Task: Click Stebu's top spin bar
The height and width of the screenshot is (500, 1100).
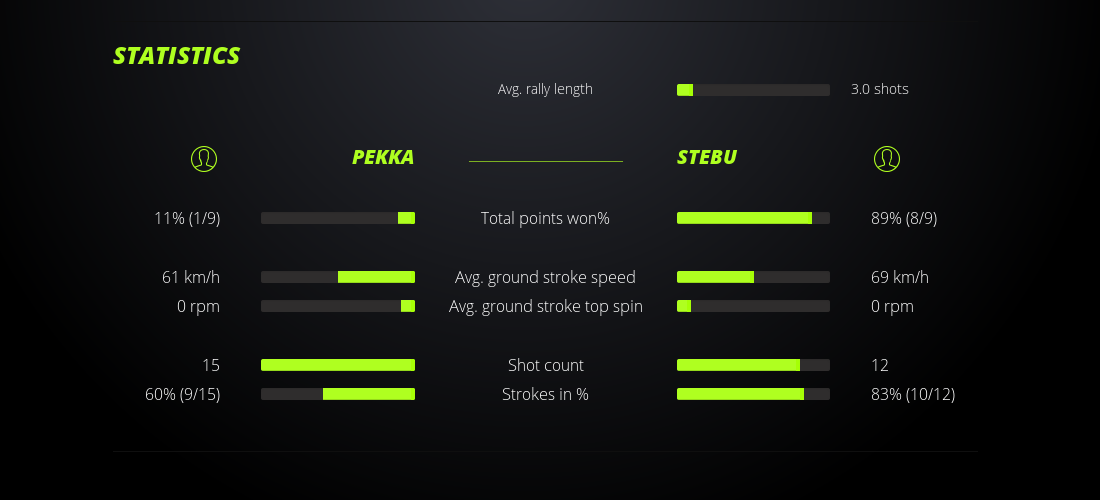Action: 753,306
